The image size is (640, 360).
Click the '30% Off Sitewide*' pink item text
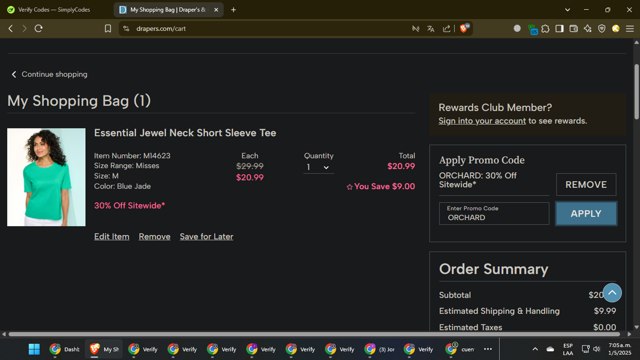(x=129, y=206)
